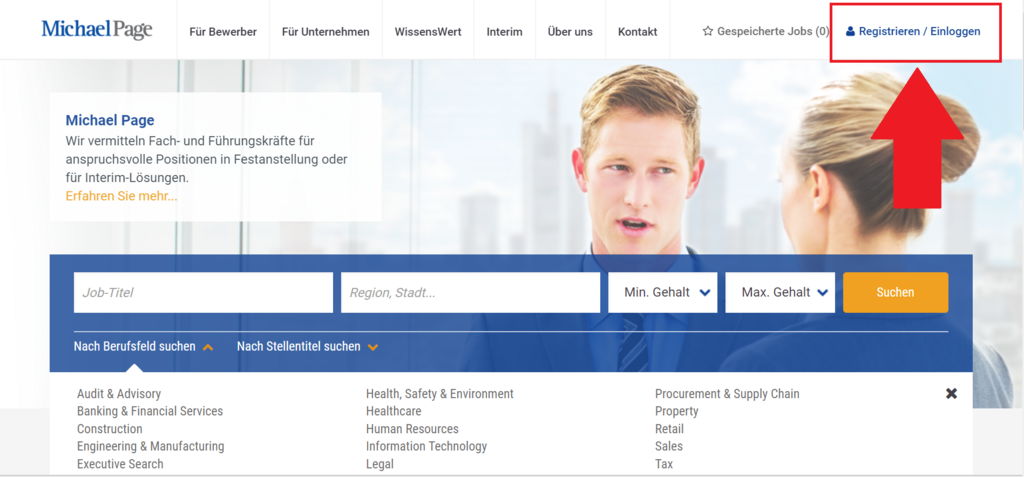Open the Min. Gehalt dropdown
The height and width of the screenshot is (477, 1024).
coord(663,293)
